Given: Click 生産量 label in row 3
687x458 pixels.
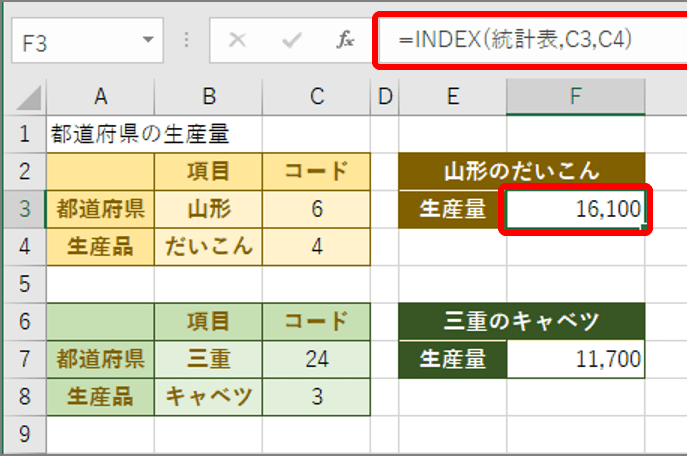Looking at the screenshot, I should (x=453, y=209).
